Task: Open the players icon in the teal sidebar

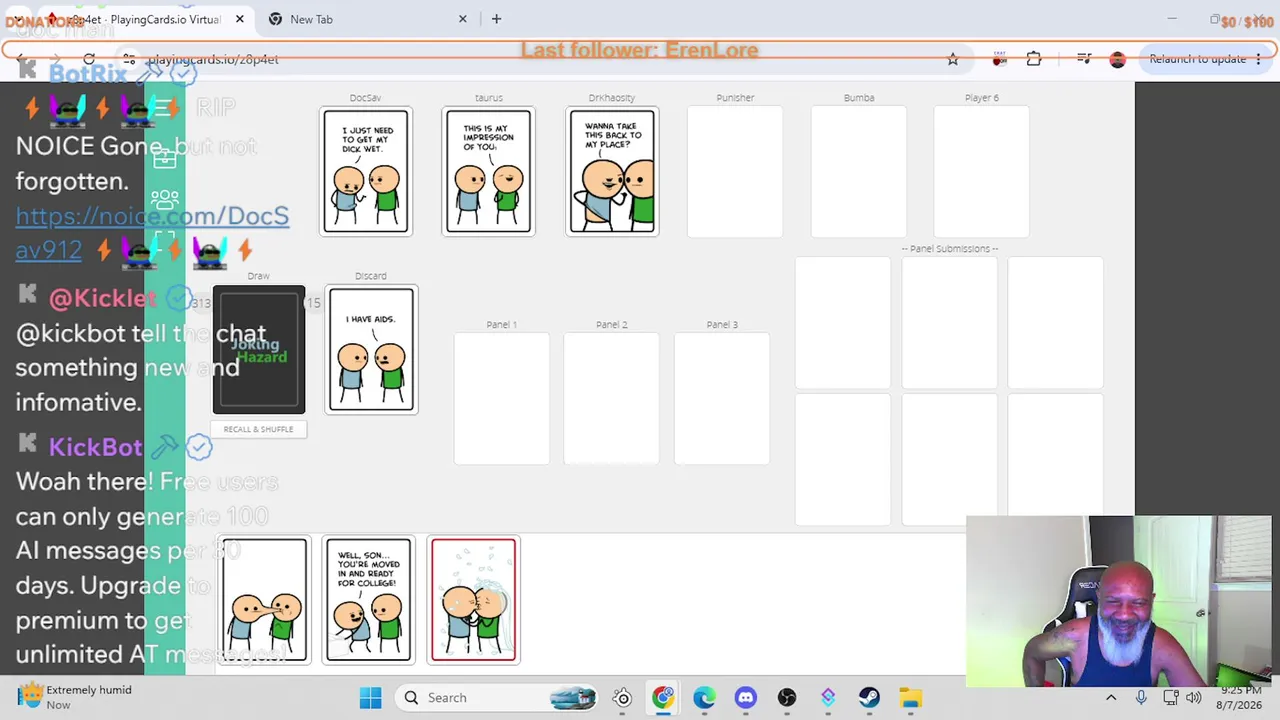Action: [165, 200]
